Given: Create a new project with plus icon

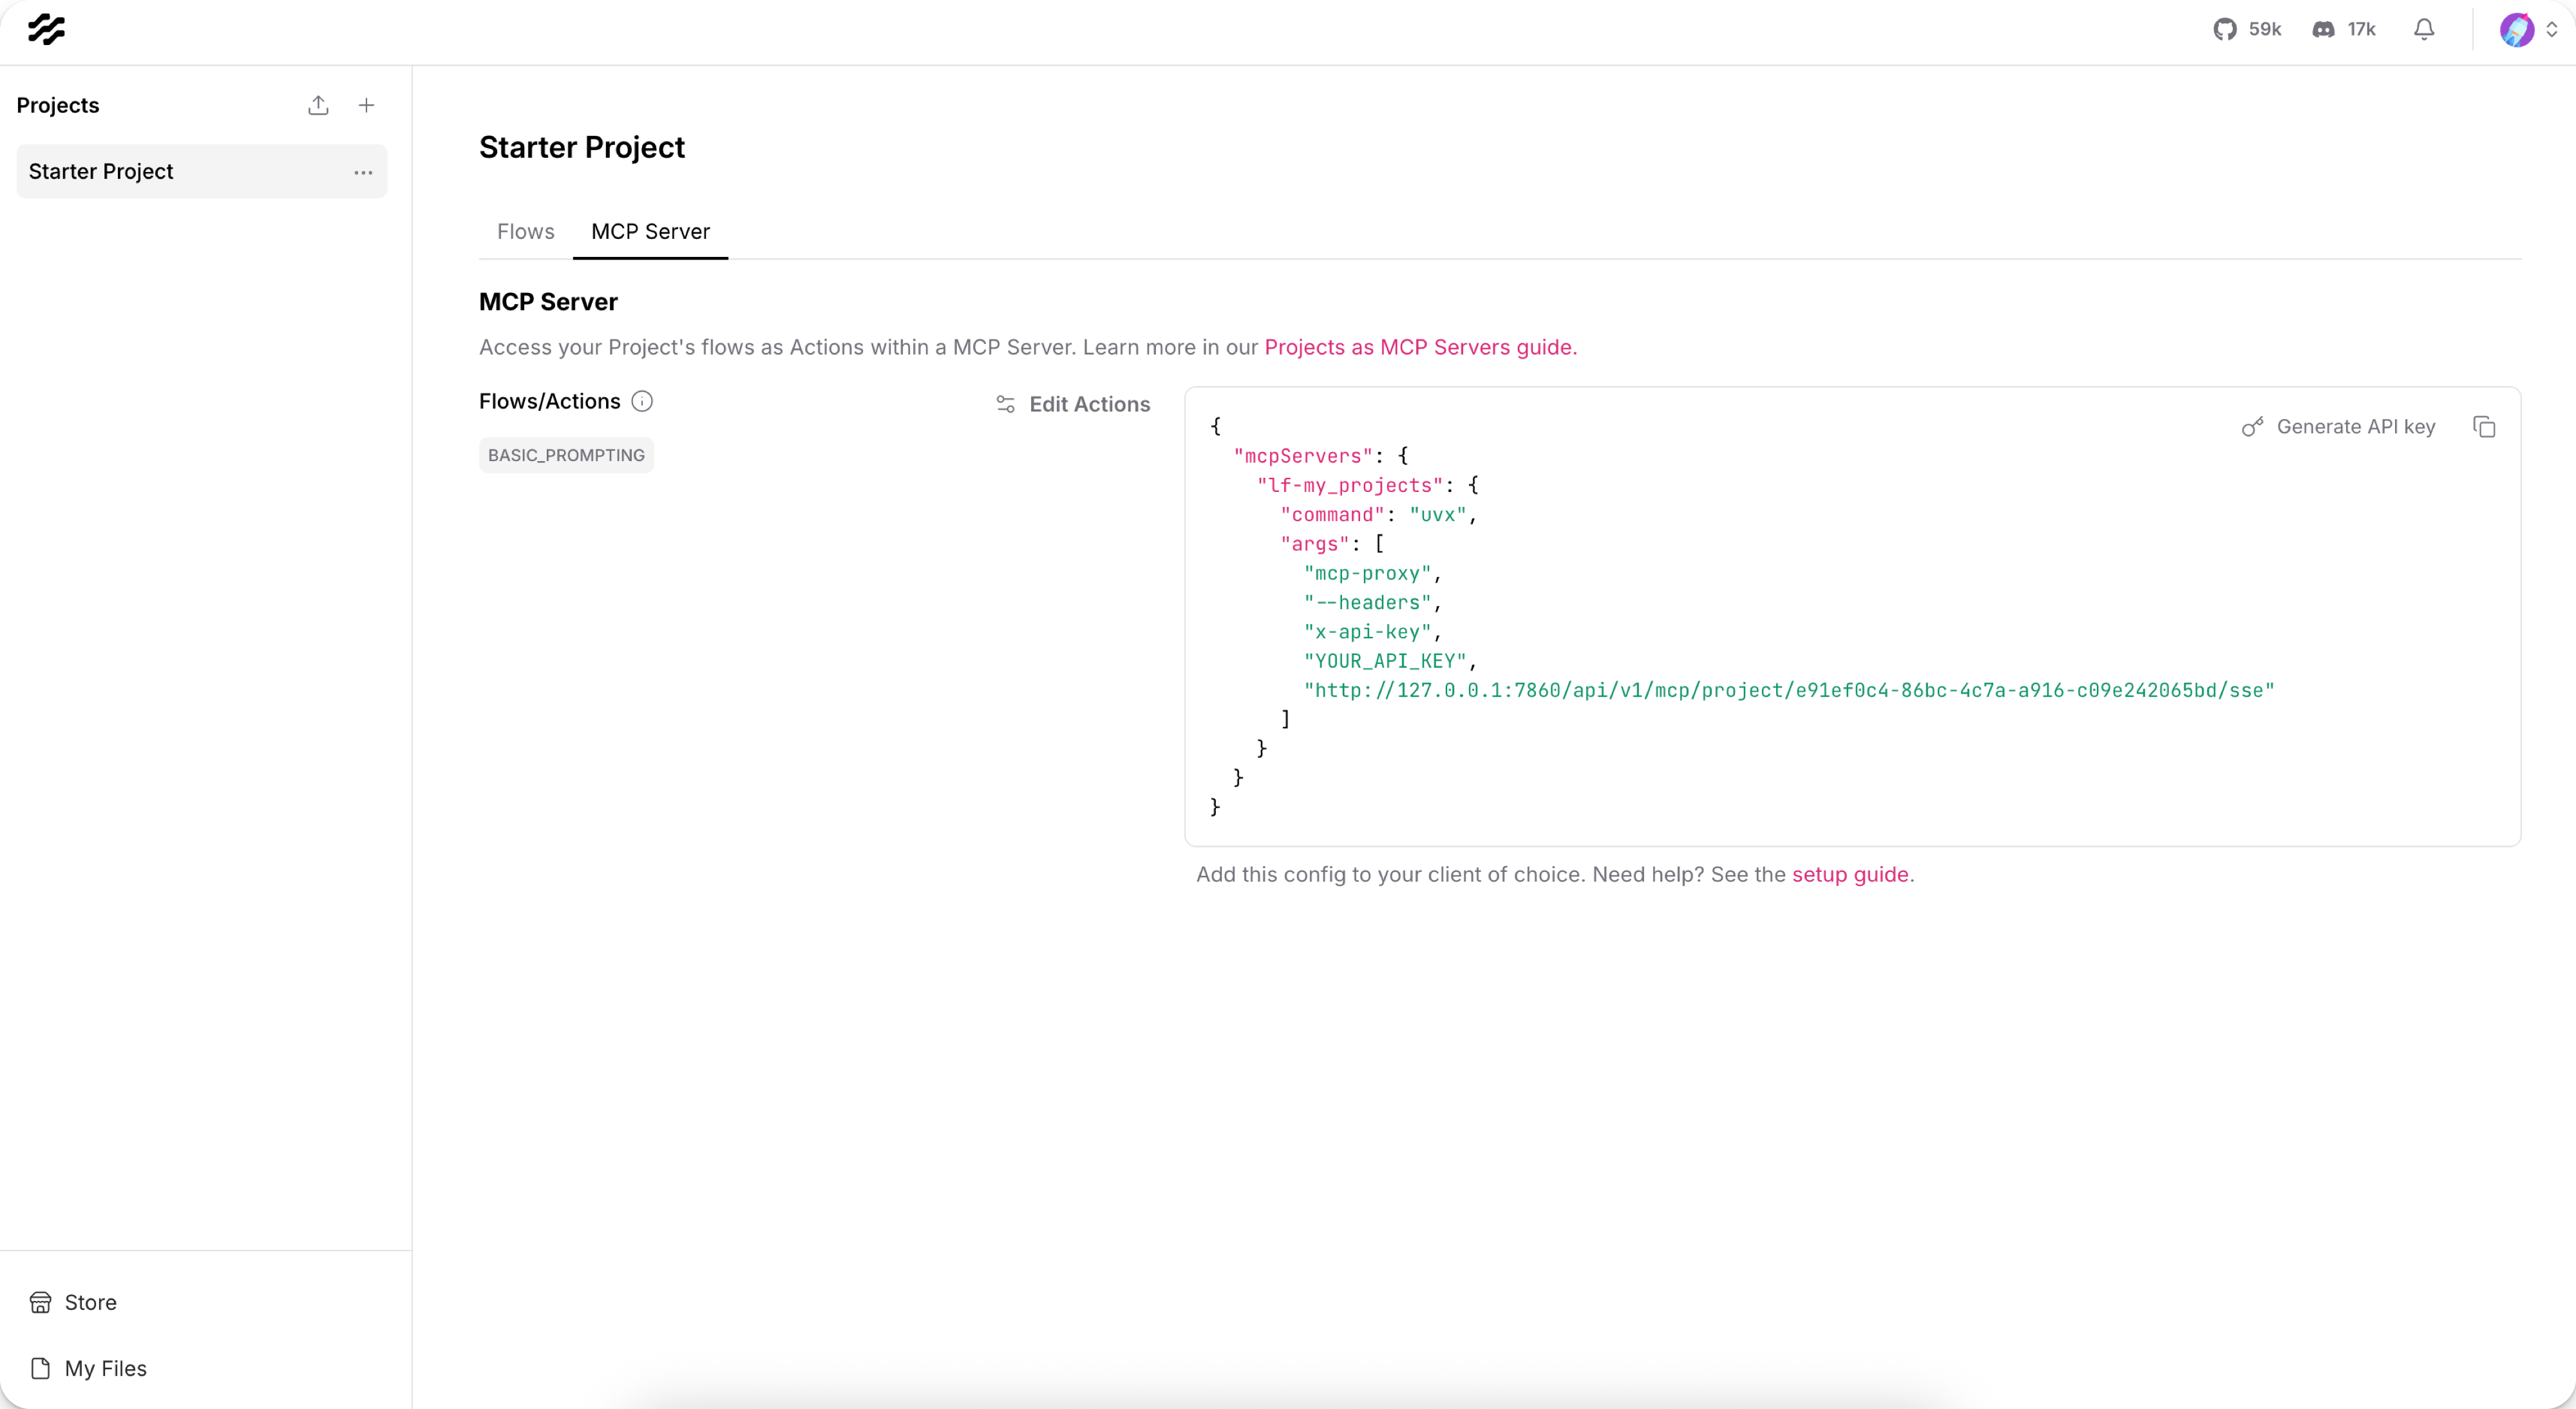Looking at the screenshot, I should pos(366,105).
